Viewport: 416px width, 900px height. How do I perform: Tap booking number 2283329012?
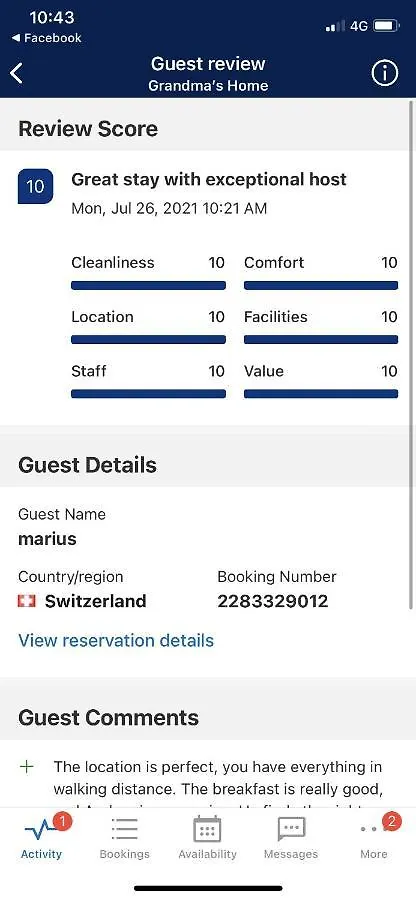point(273,601)
